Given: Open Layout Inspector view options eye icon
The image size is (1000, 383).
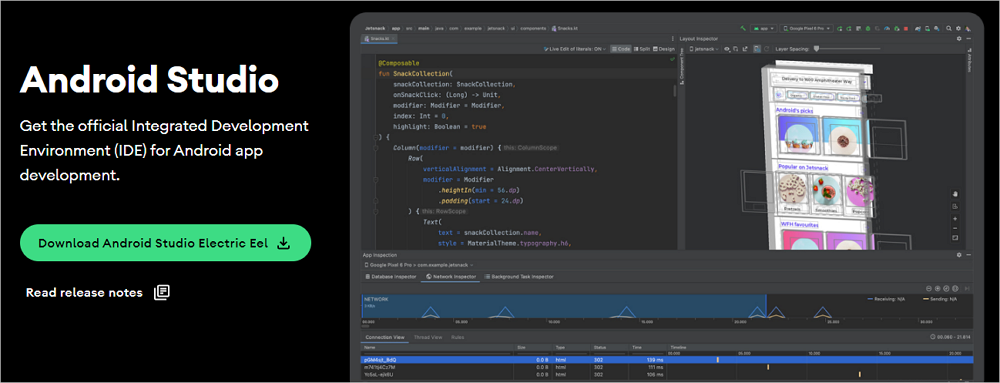Looking at the screenshot, I should click(x=727, y=49).
